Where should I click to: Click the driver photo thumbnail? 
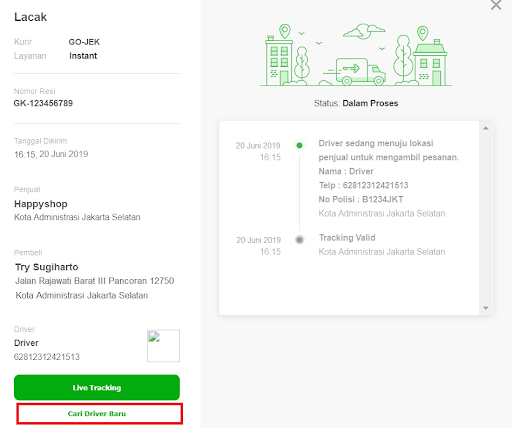point(163,346)
